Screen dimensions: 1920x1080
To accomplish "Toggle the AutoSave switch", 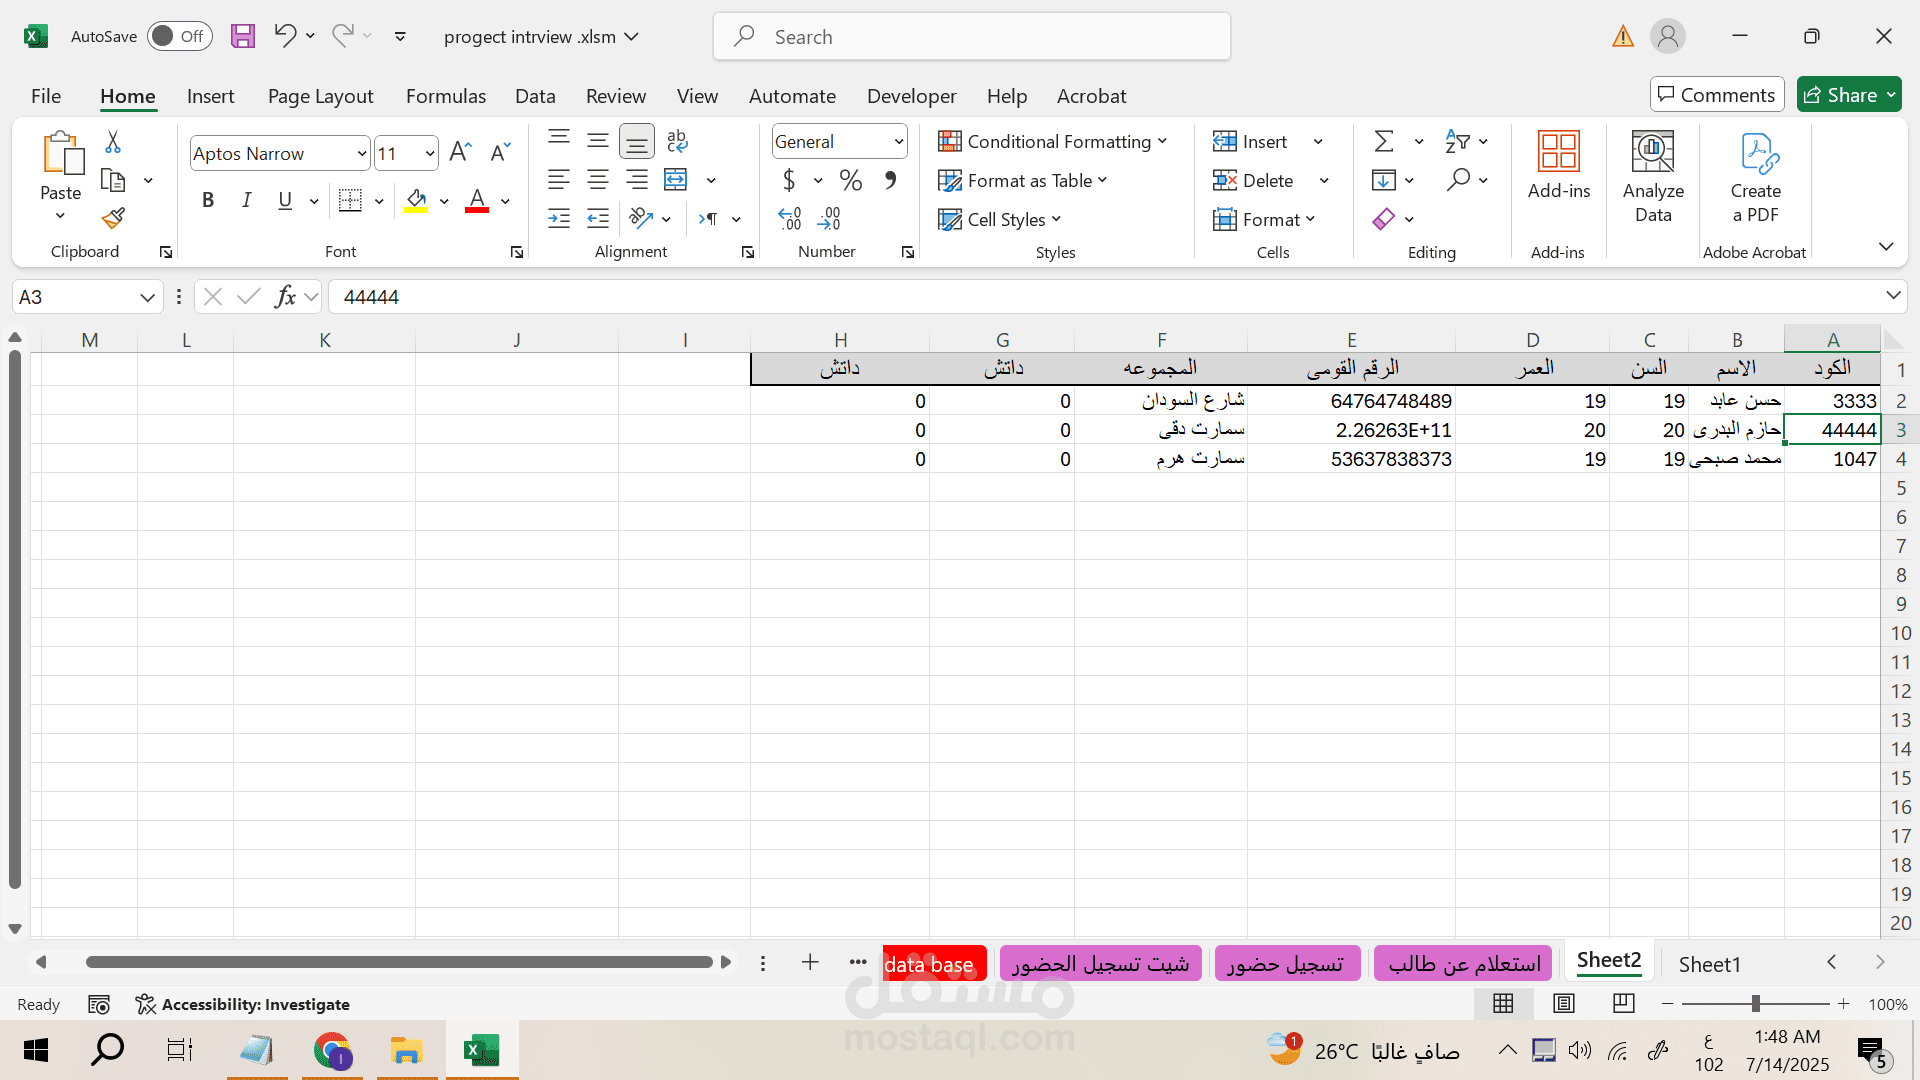I will coord(179,36).
